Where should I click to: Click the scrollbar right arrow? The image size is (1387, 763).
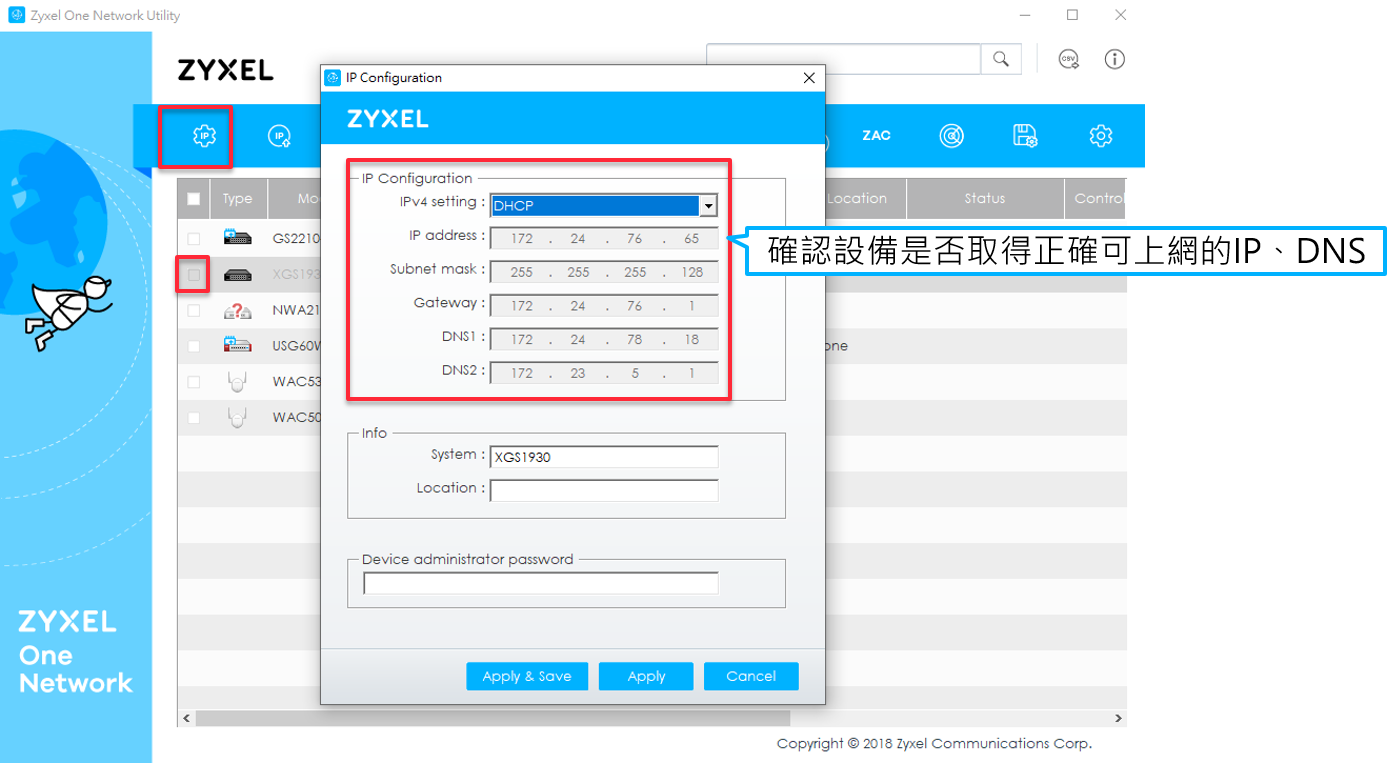tap(1118, 718)
